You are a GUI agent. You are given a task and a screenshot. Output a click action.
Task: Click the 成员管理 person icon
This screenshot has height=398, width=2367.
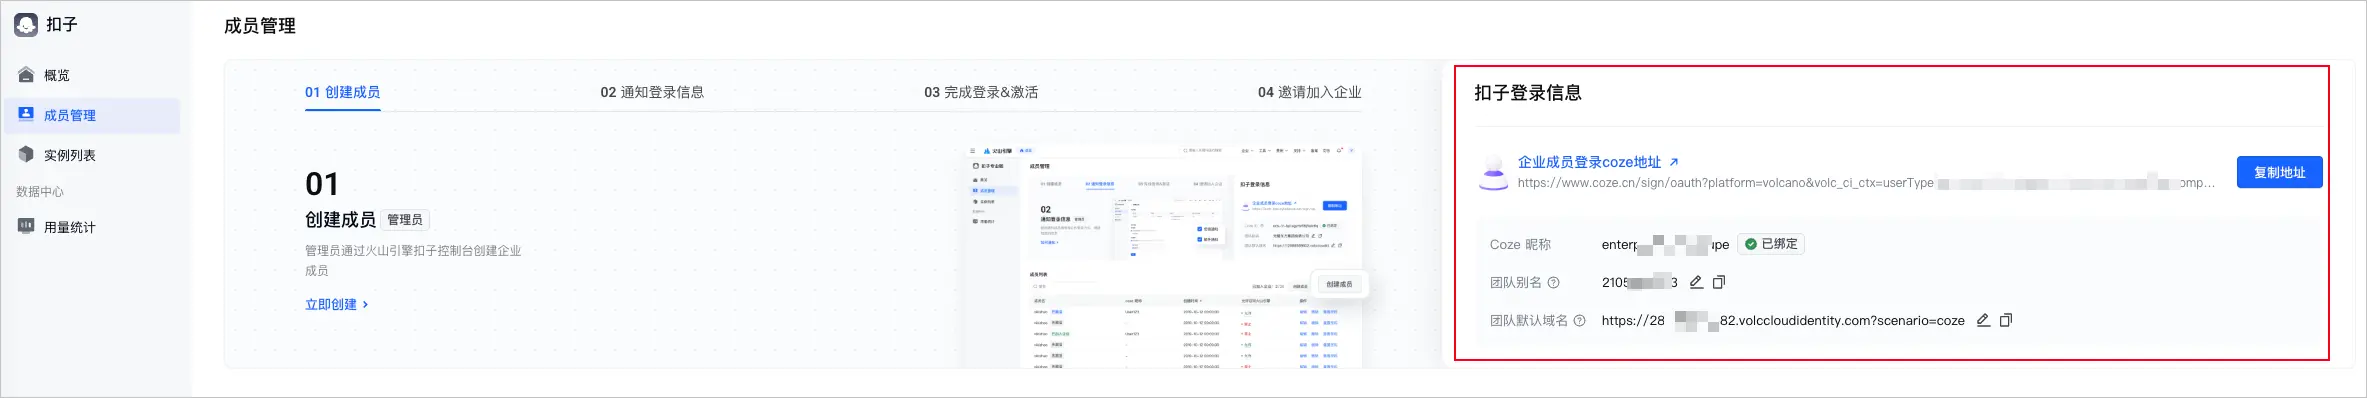26,114
